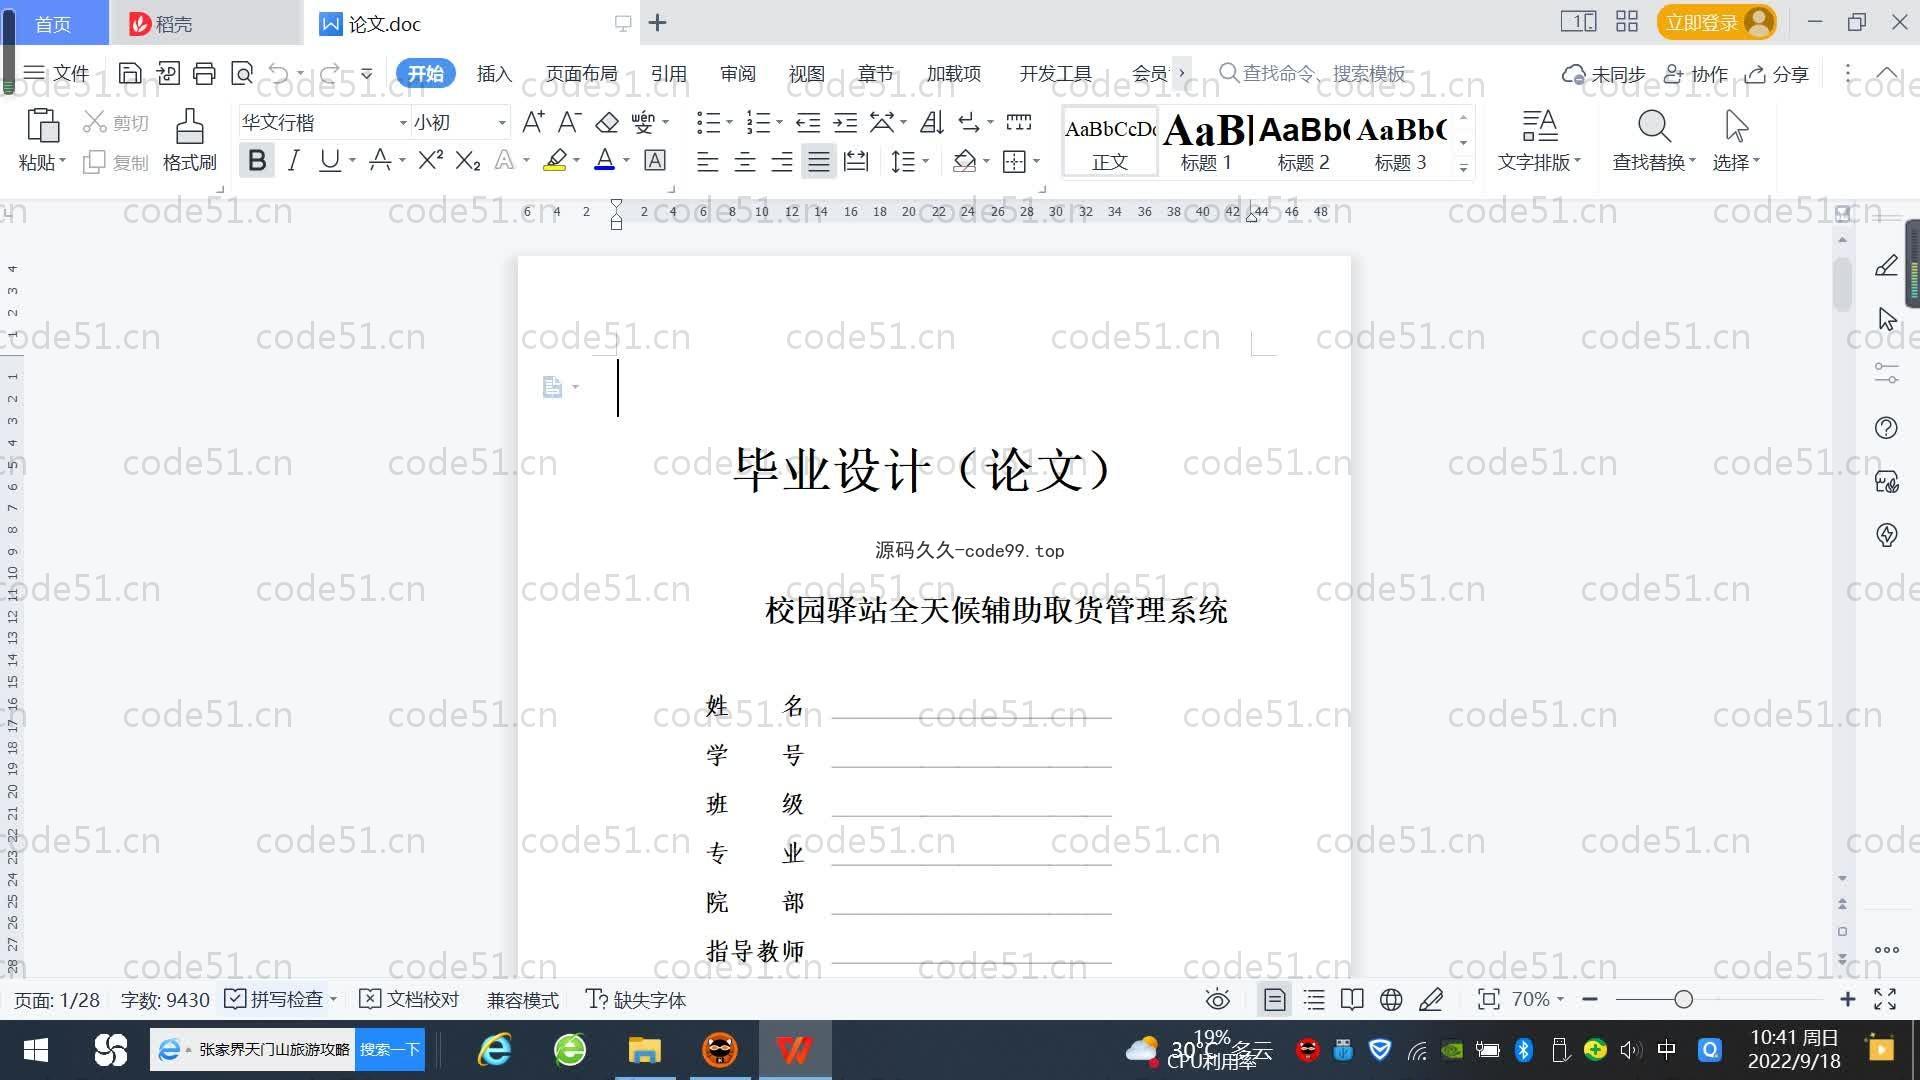Expand bullet list dropdown arrow
Image resolution: width=1920 pixels, height=1080 pixels.
coord(729,122)
